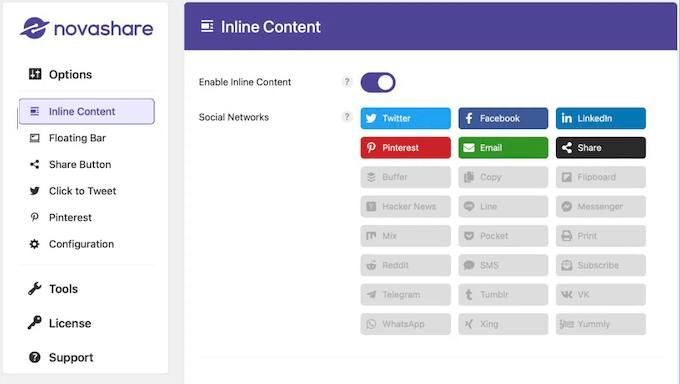
Task: Click the Options sliders icon
Action: 35,74
